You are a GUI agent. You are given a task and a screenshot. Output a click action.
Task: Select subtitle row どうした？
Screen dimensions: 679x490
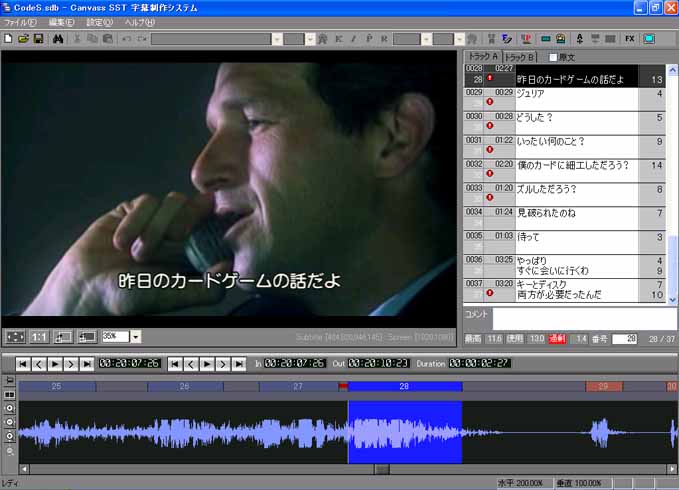(x=564, y=122)
